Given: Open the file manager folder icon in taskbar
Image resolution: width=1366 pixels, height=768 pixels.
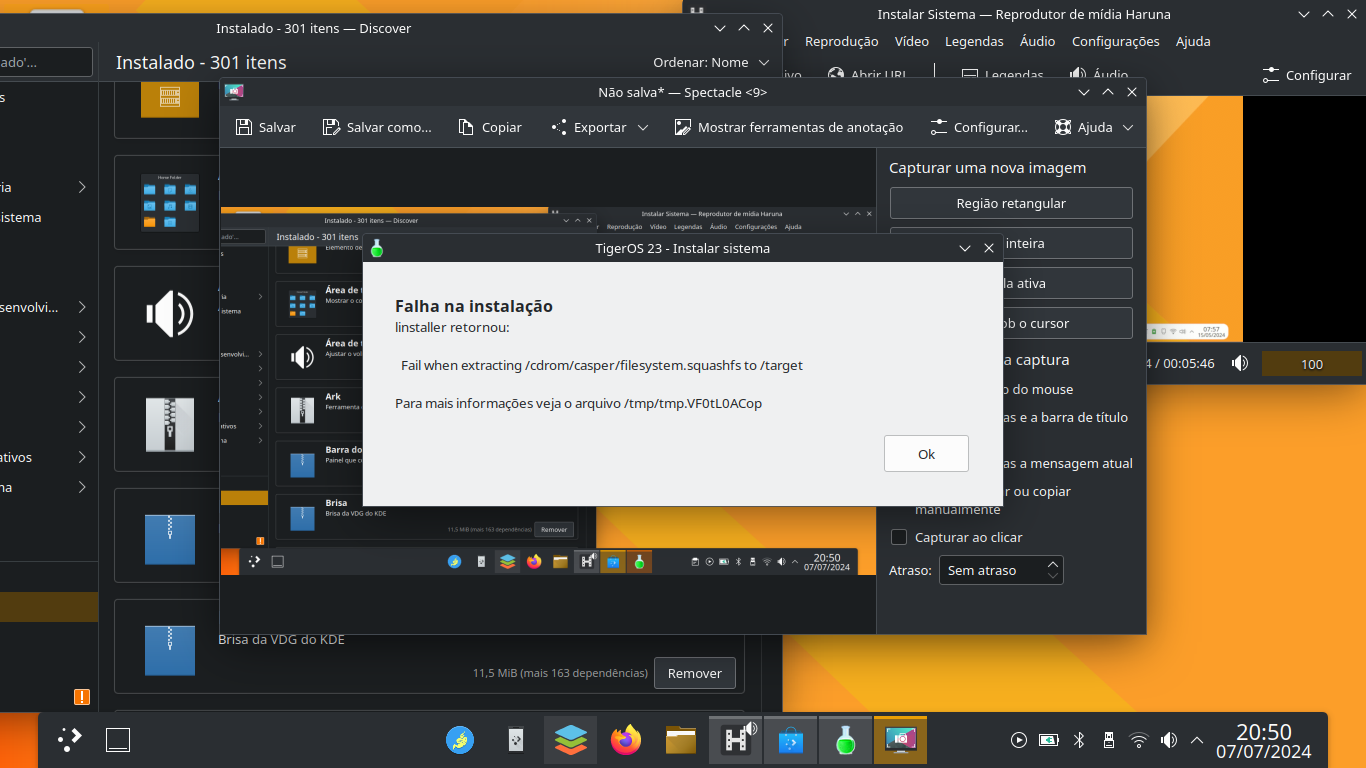Looking at the screenshot, I should click(x=680, y=740).
